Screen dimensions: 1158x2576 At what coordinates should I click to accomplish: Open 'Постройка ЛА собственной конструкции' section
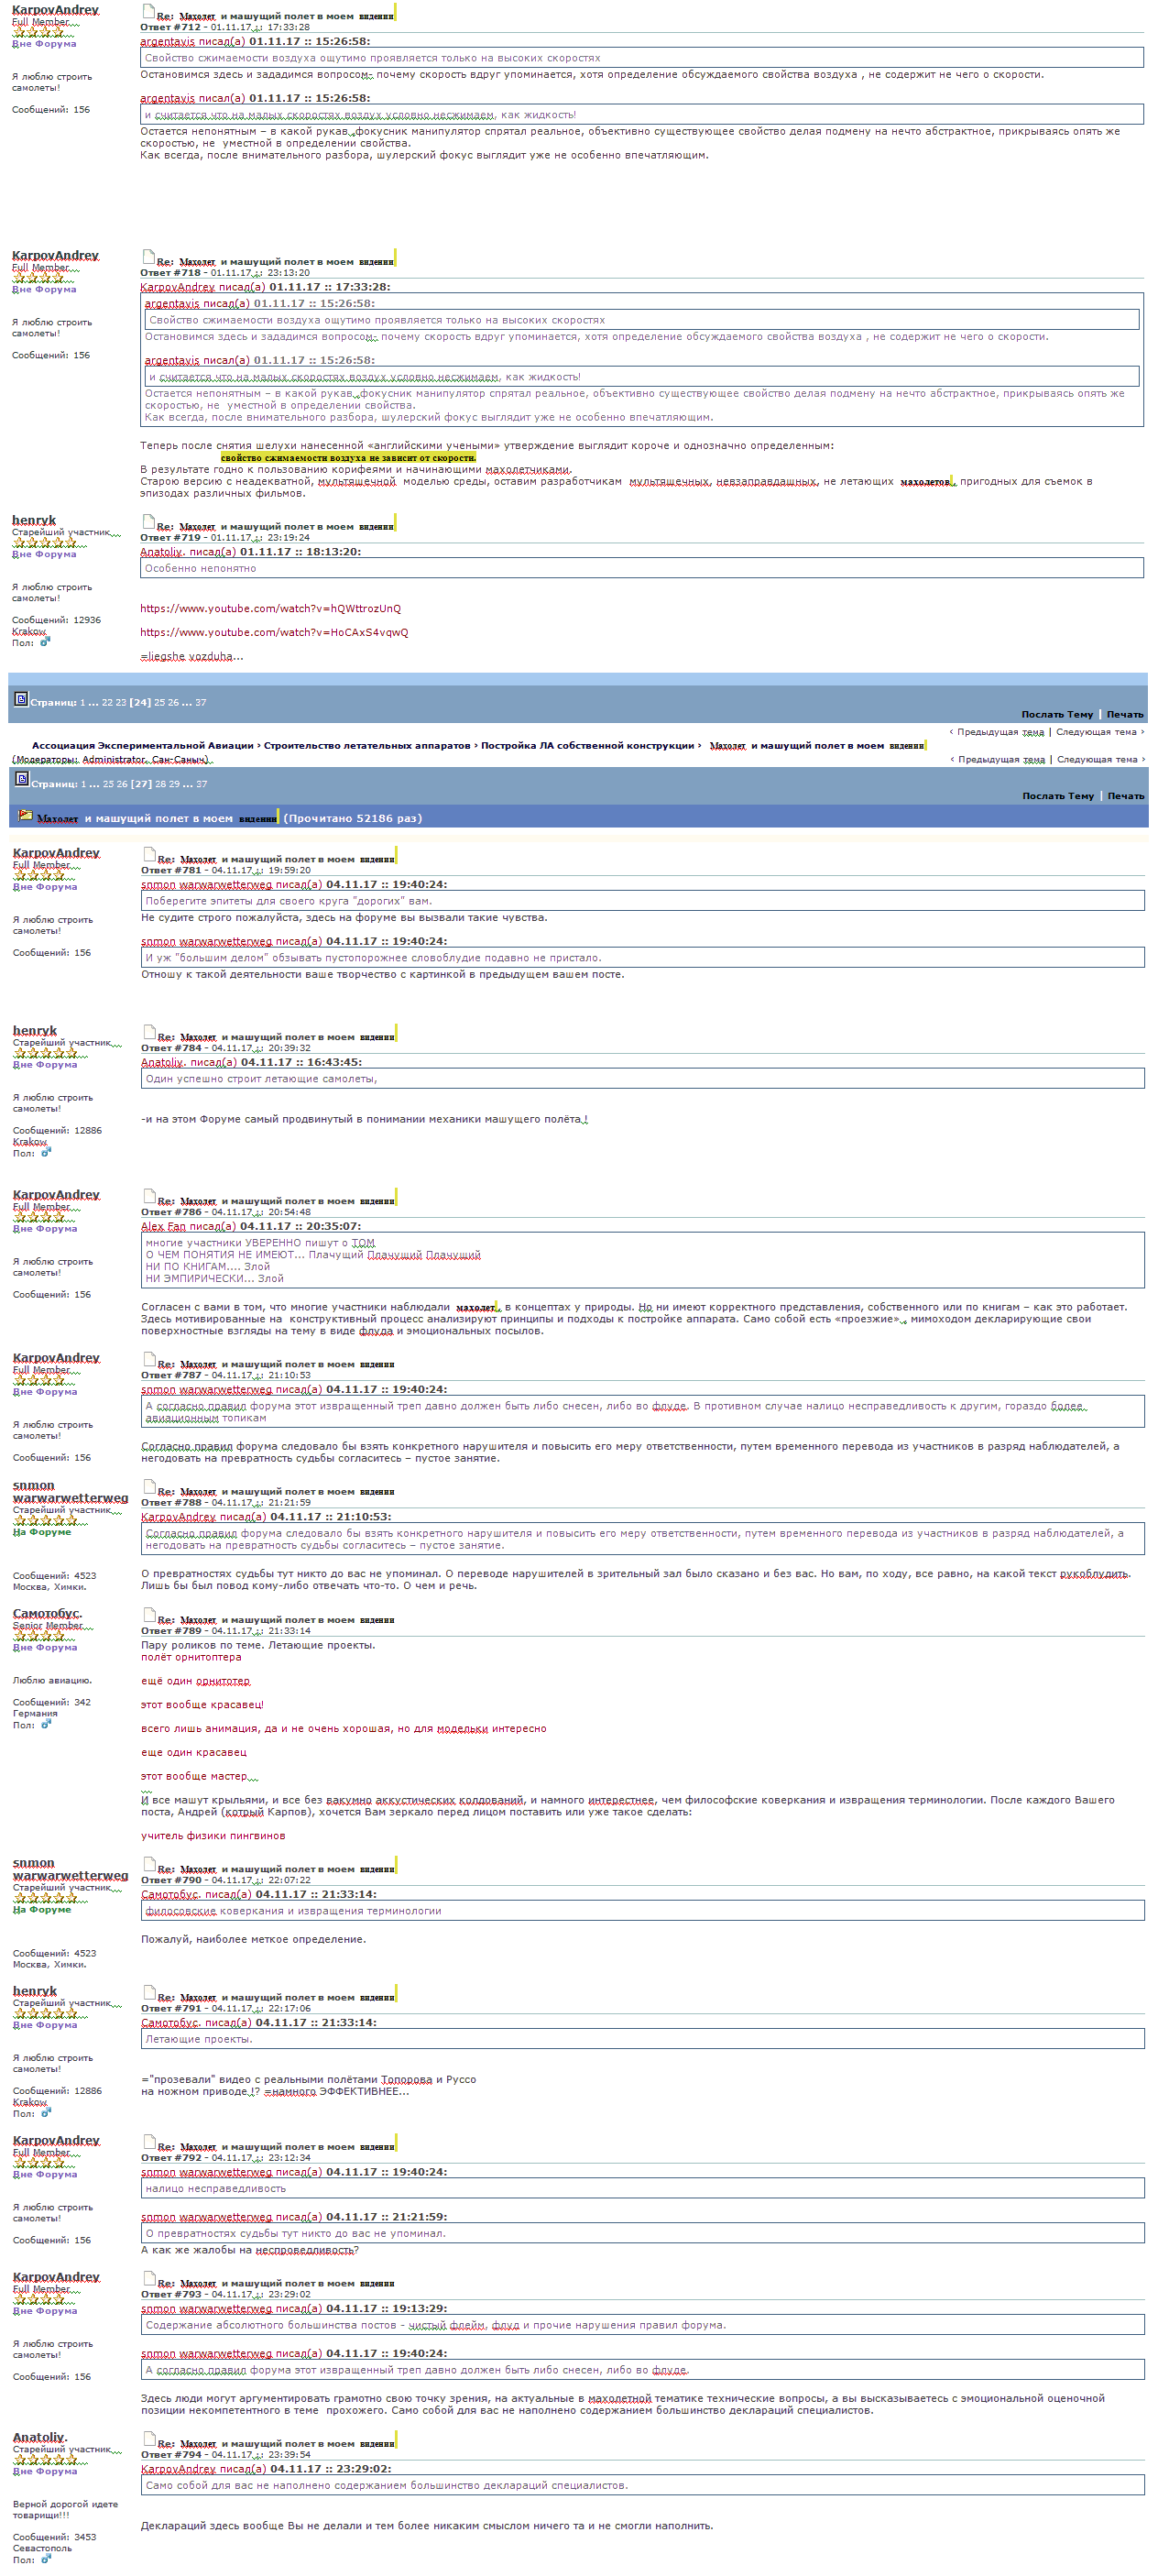588,745
